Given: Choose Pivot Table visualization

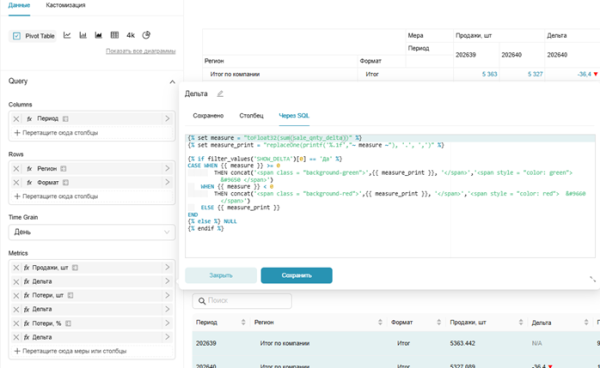Looking at the screenshot, I should (x=33, y=36).
